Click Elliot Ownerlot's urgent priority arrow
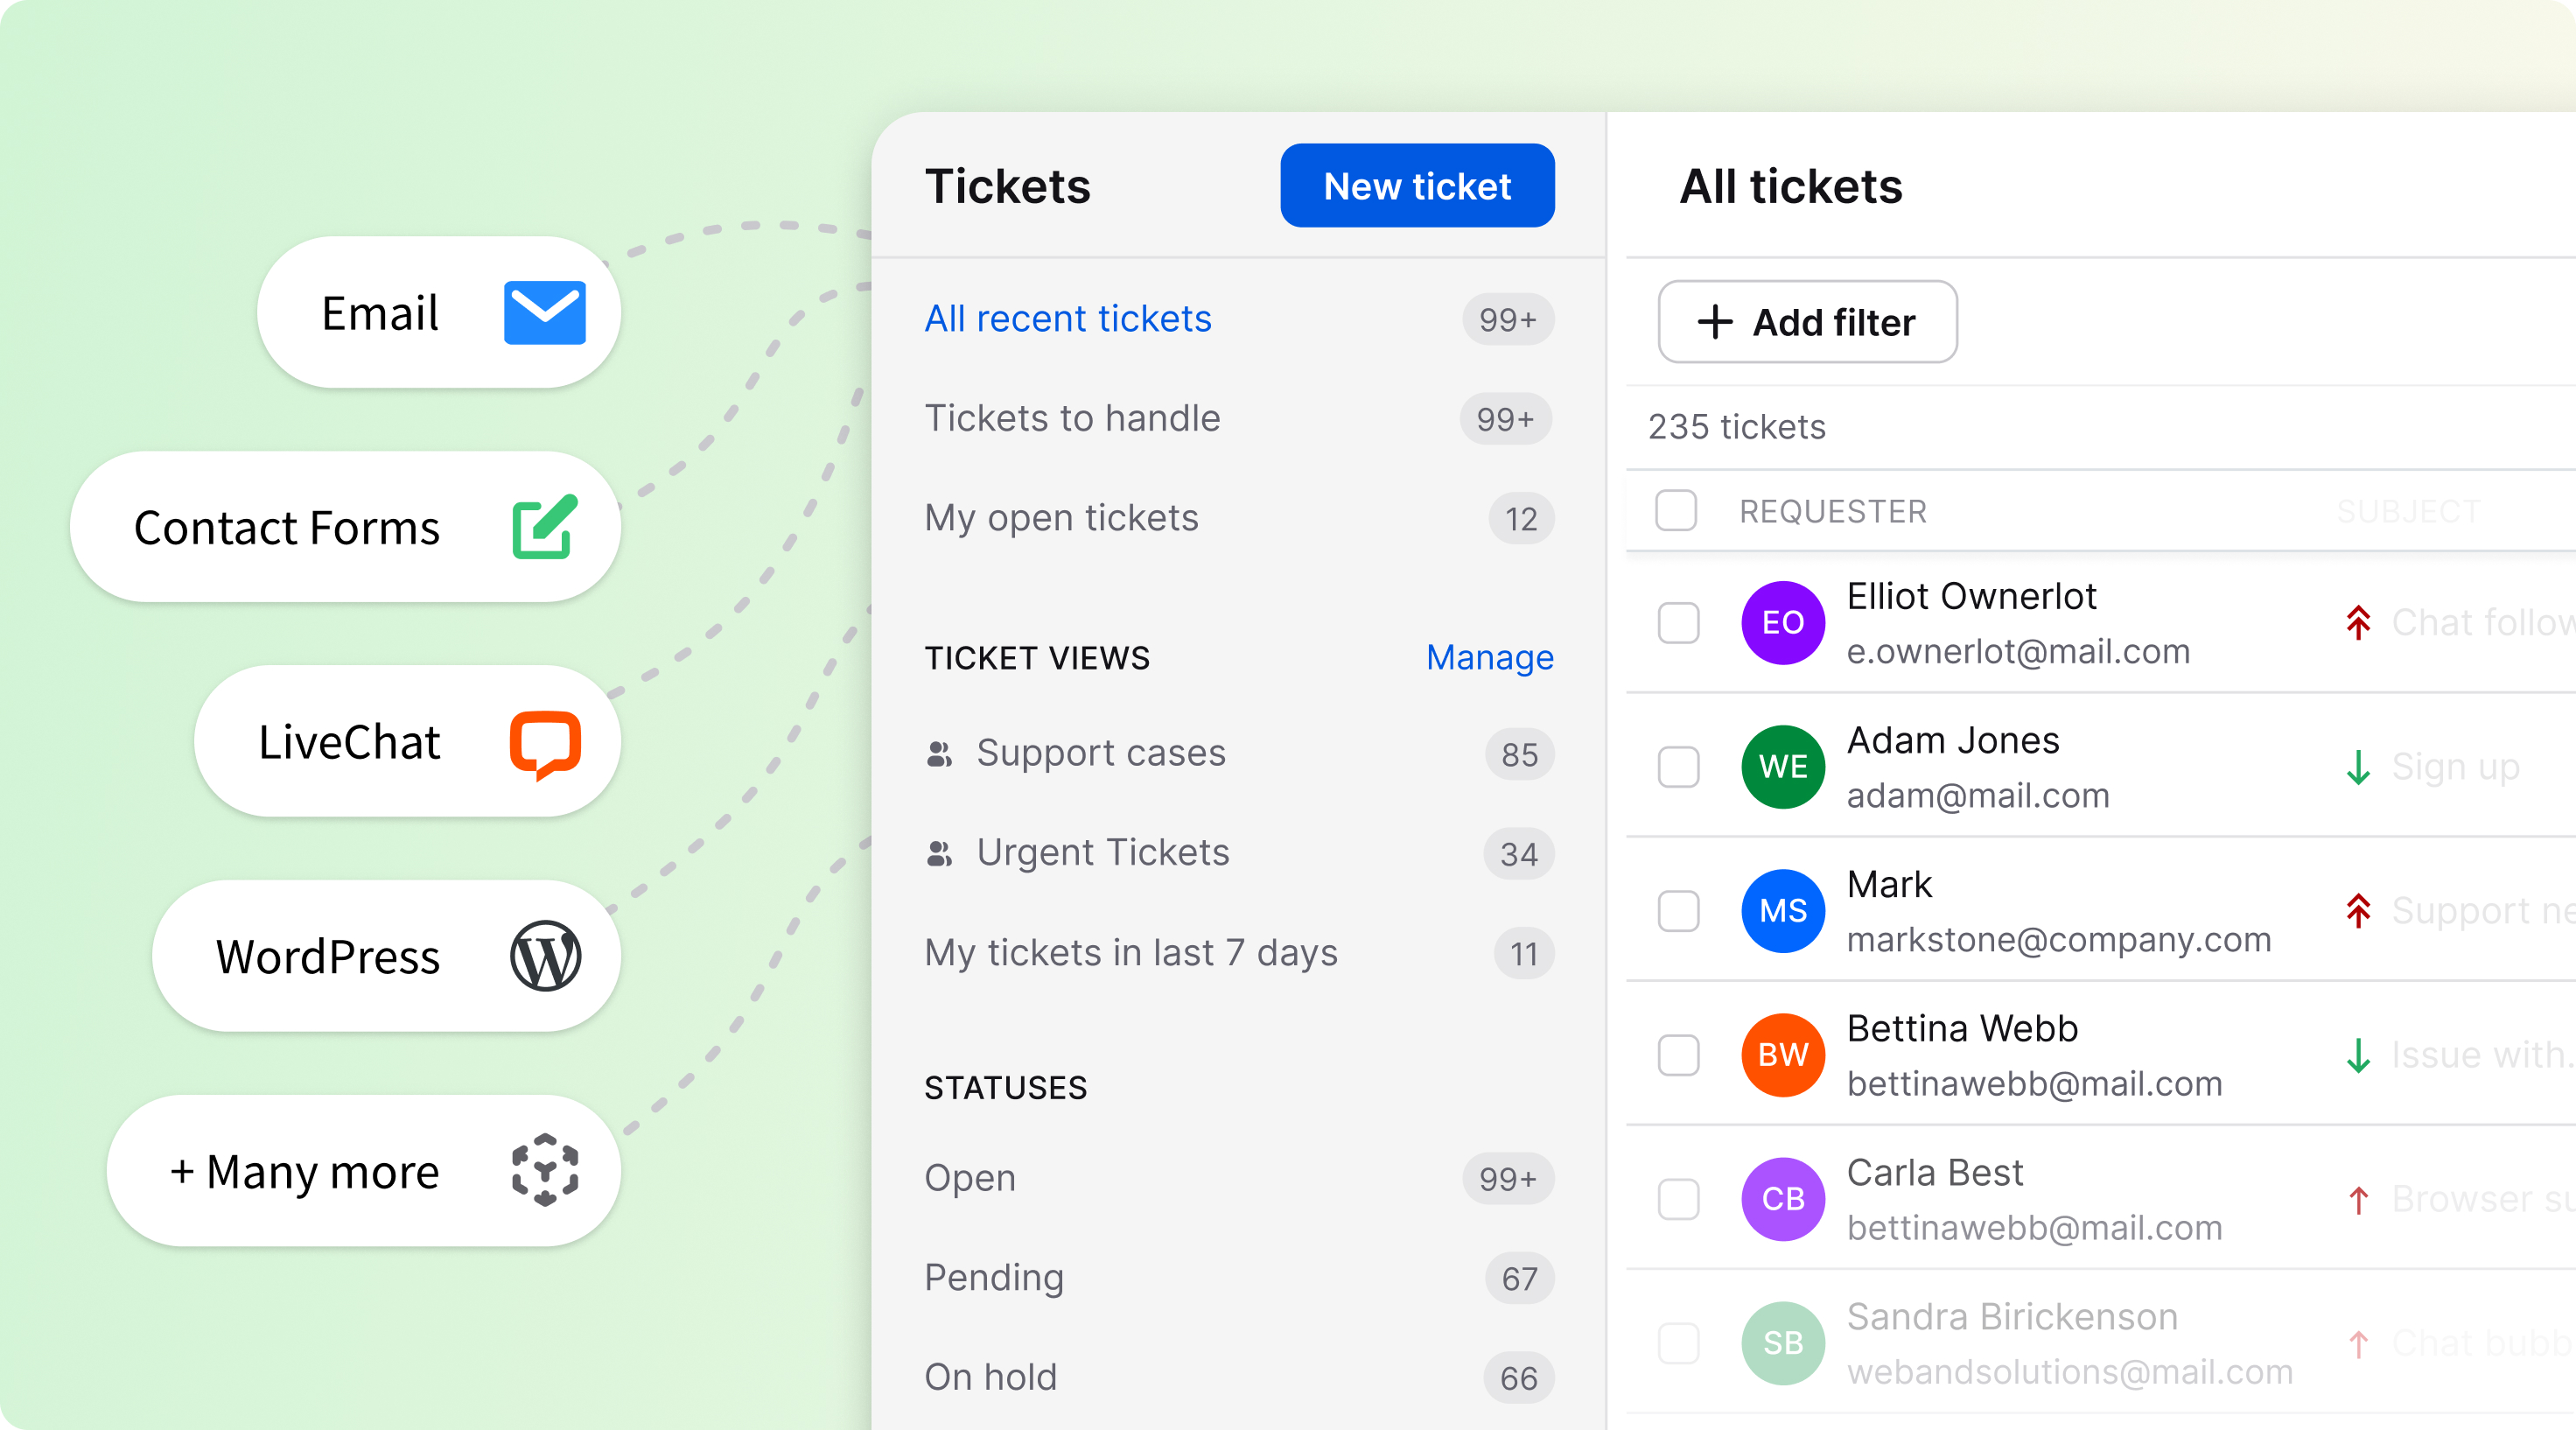 (x=2358, y=623)
